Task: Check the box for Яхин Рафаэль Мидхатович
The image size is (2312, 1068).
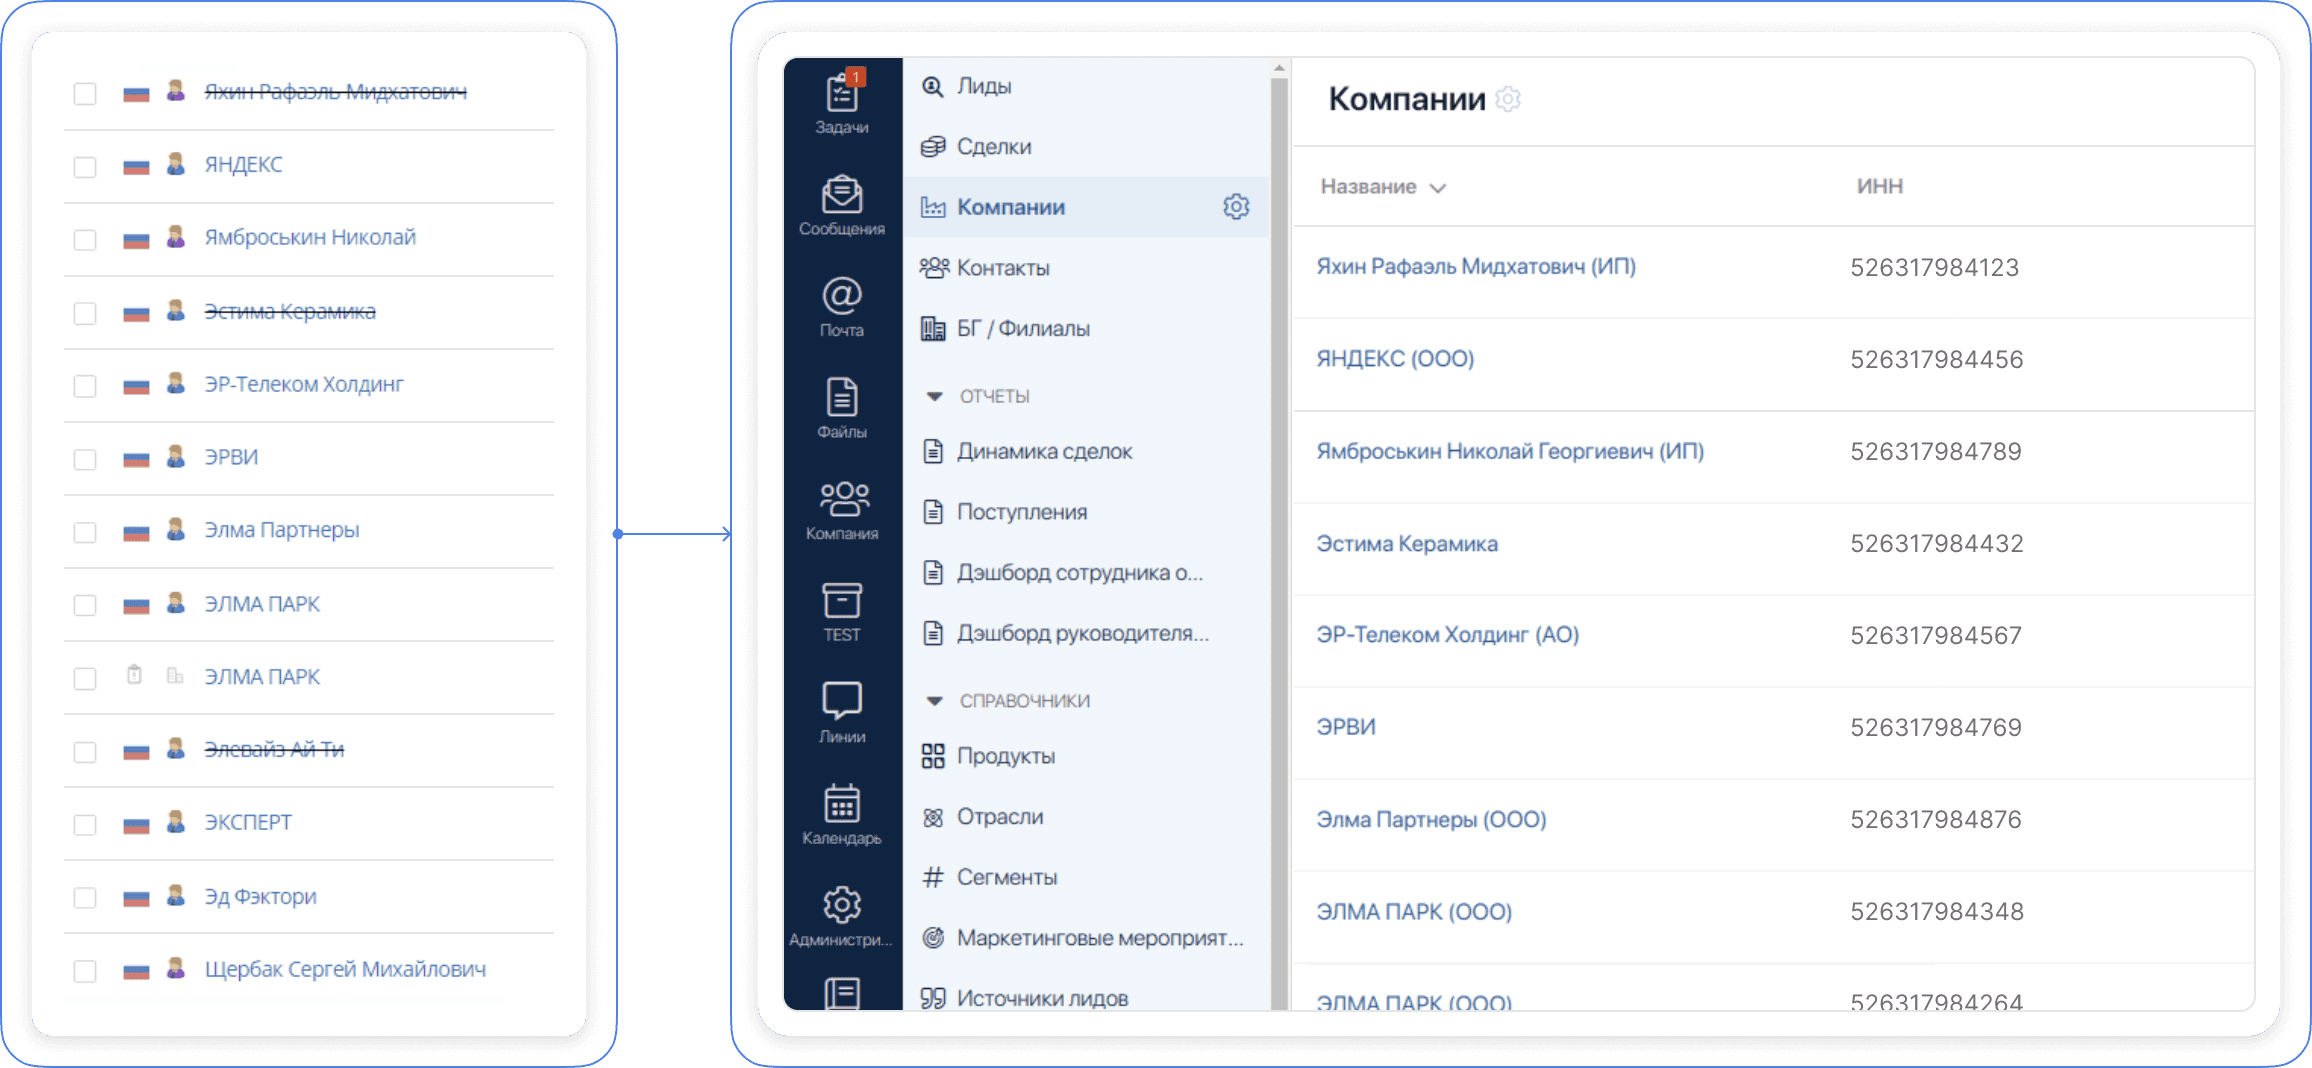Action: pos(85,94)
